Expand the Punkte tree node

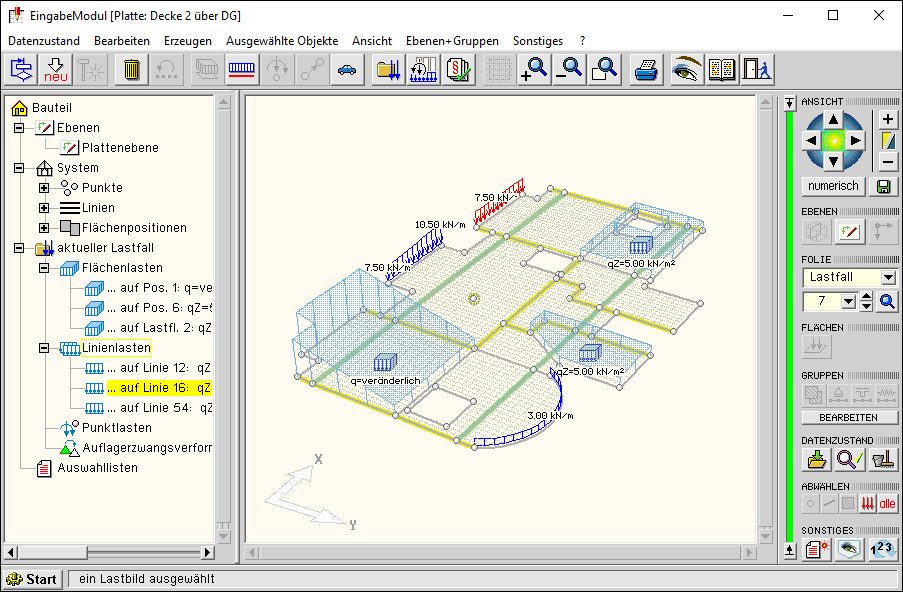(x=44, y=188)
